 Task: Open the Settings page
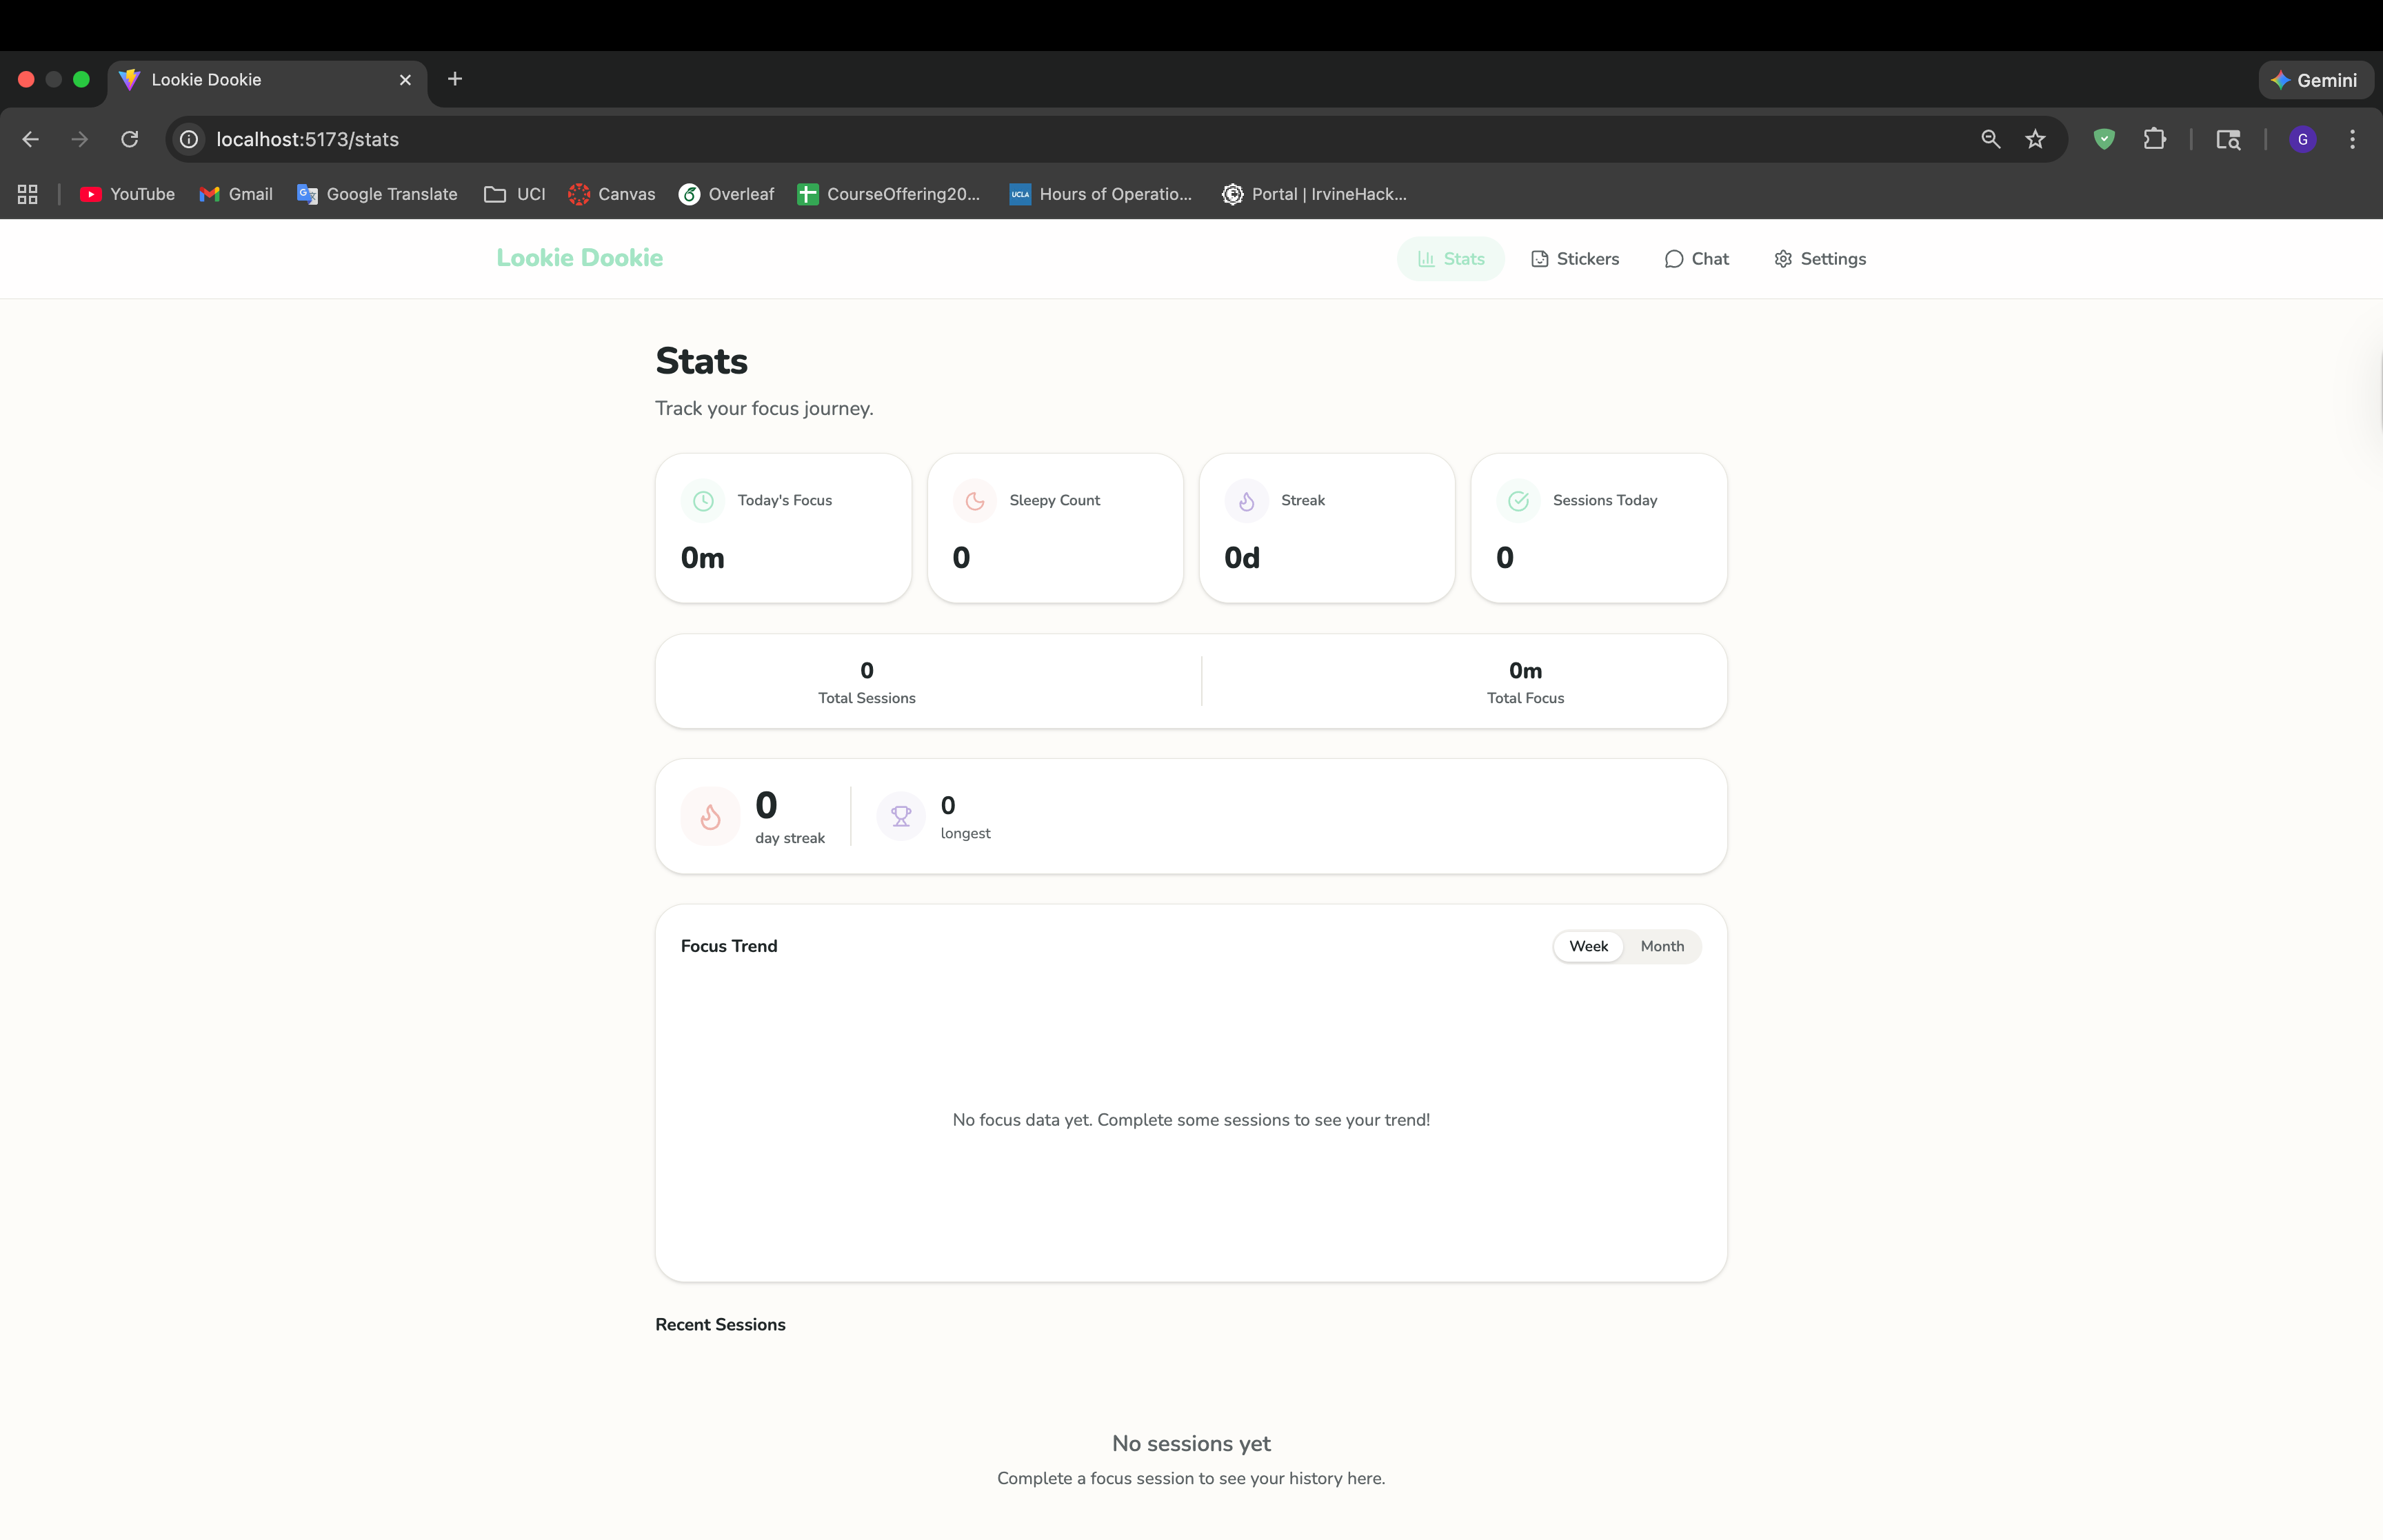1820,259
